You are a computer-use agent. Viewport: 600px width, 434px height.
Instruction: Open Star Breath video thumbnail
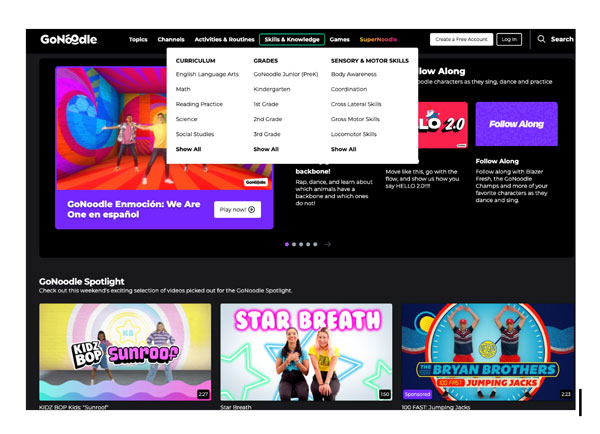tap(306, 352)
